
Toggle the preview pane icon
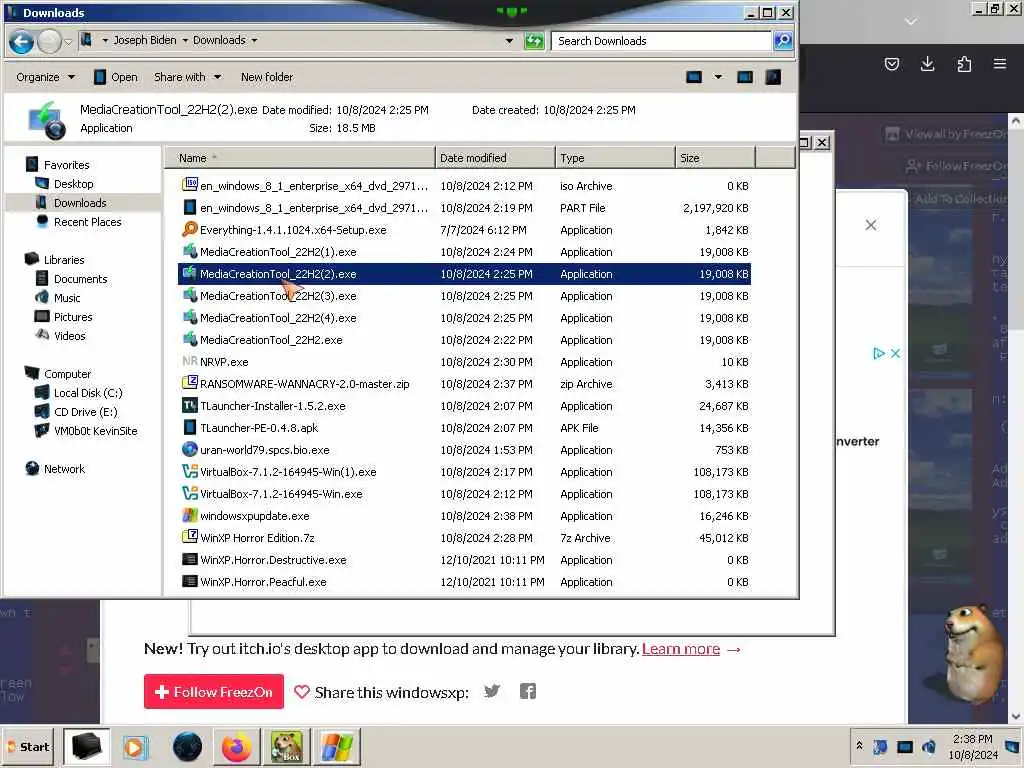744,77
